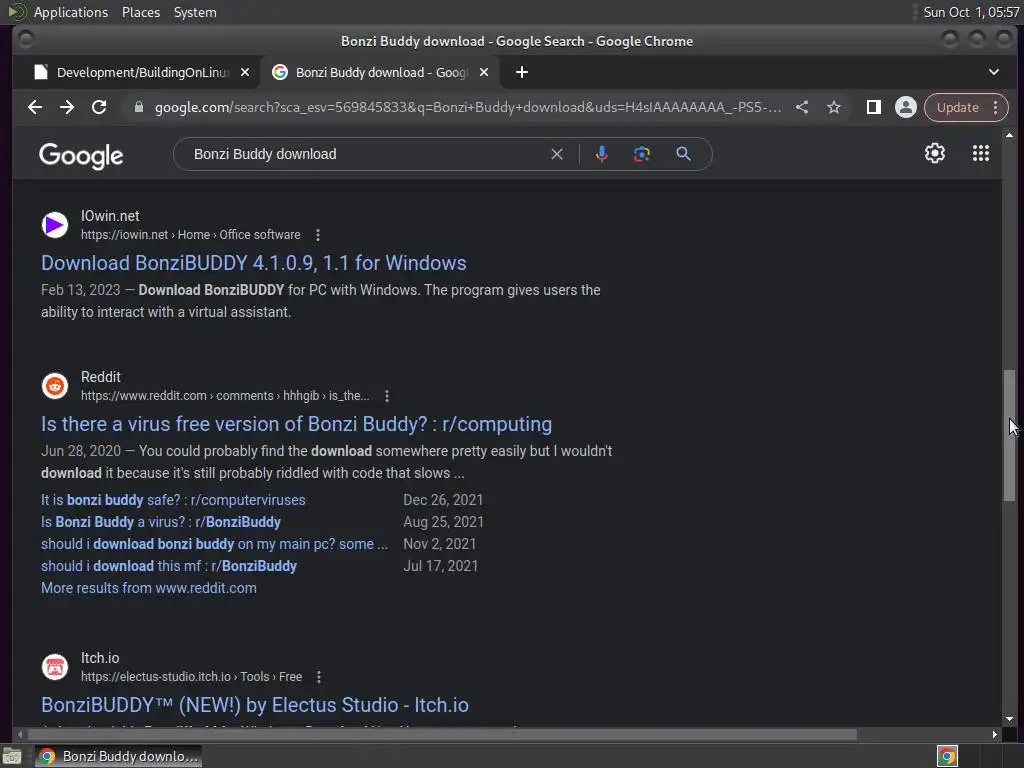Viewport: 1024px width, 768px height.
Task: Click the horizontal scrollbar thumb
Action: pos(441,735)
